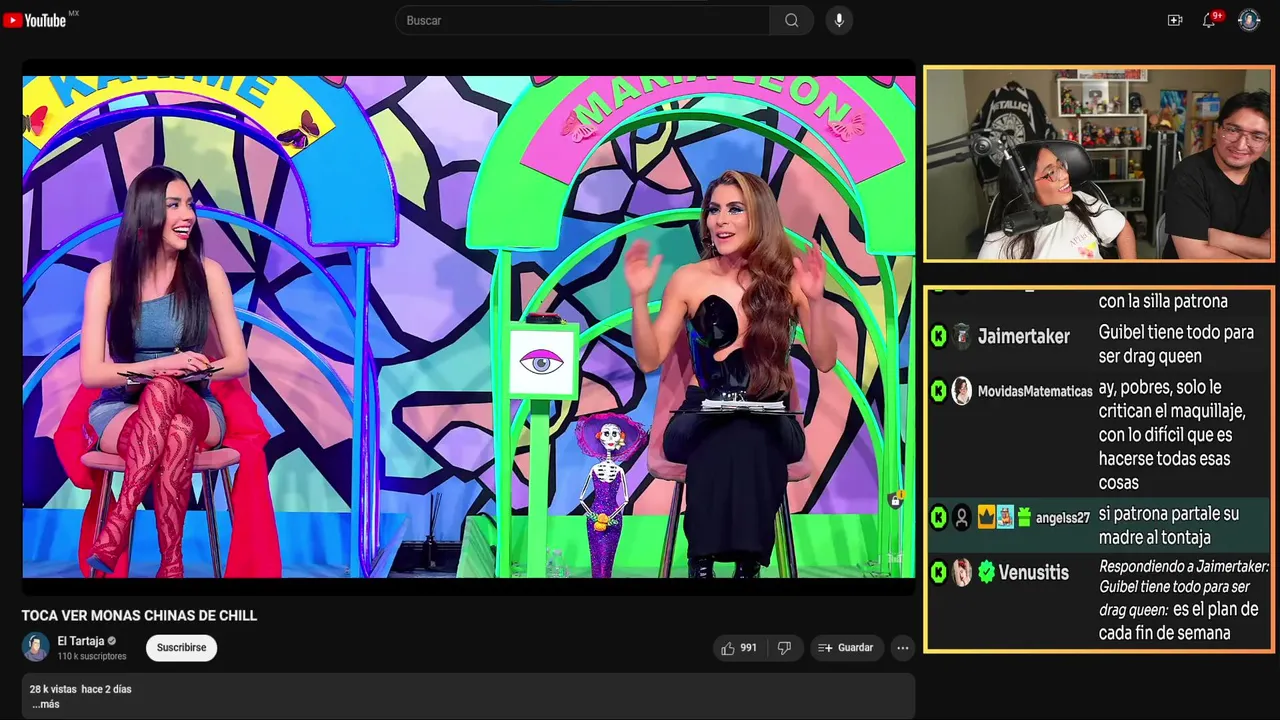
Task: Click the '28 k vistas hace 2 días' text
Action: coord(81,689)
